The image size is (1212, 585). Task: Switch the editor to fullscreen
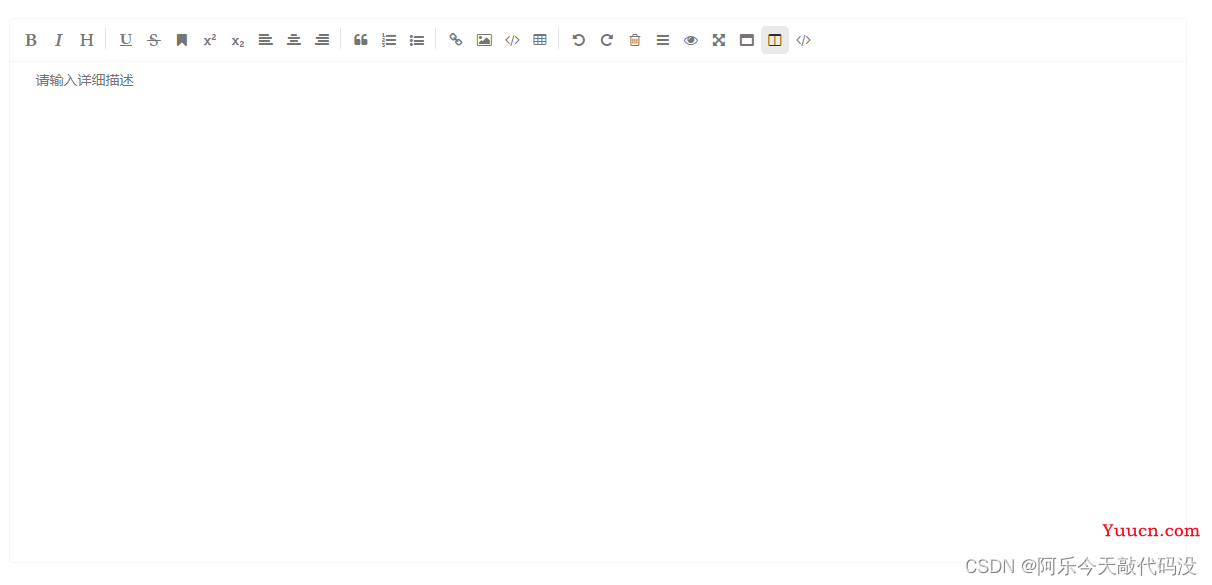tap(719, 40)
